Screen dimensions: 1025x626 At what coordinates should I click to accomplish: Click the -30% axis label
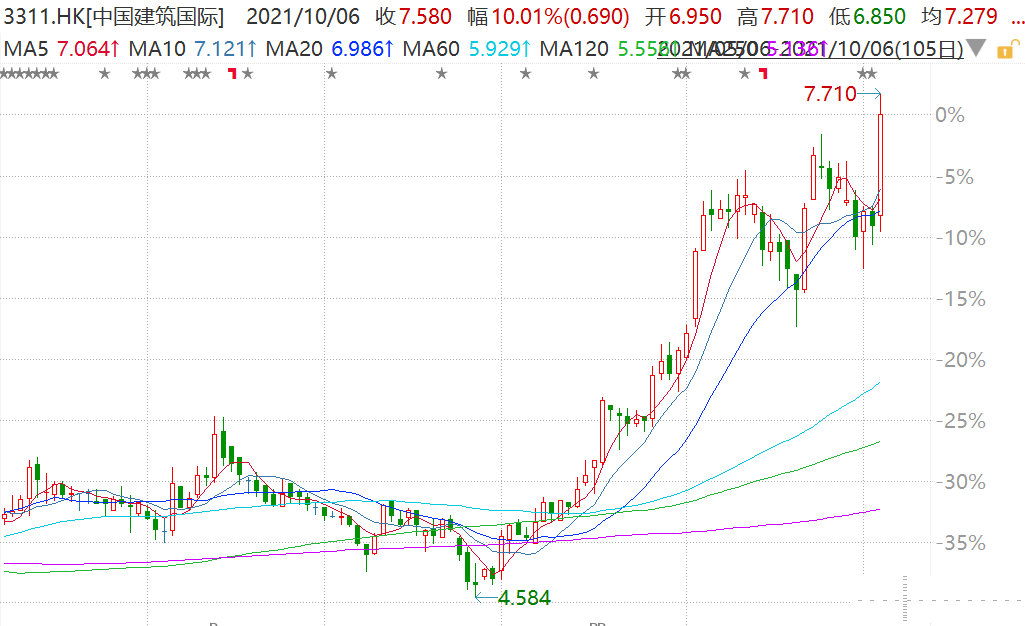click(960, 482)
